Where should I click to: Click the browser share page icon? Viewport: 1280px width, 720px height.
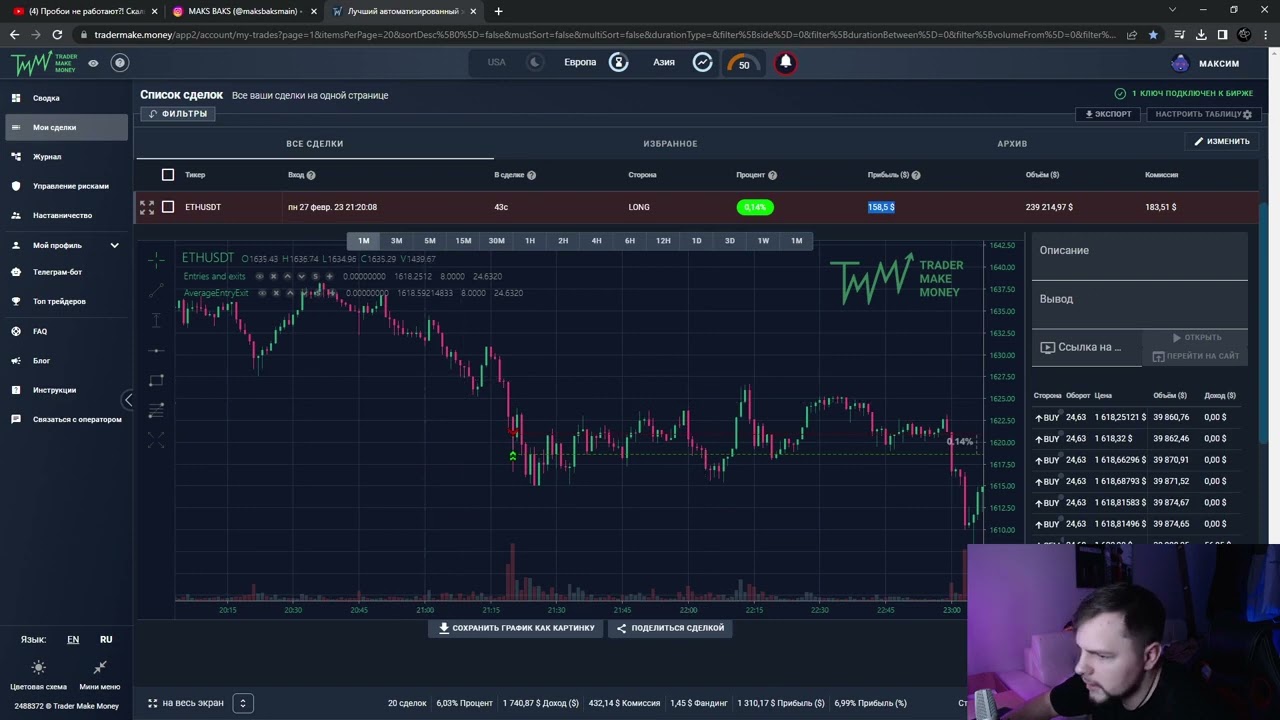click(1131, 34)
